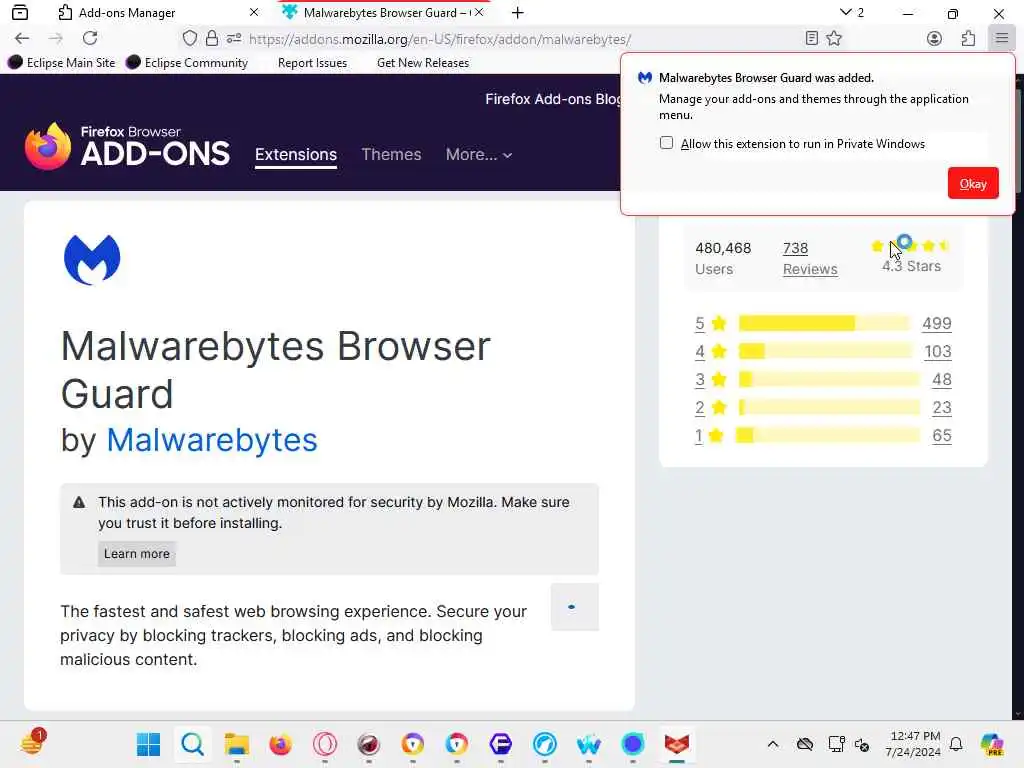Open Eclipse Main Site bookmark
Screen dimensions: 1024x768
pos(61,63)
